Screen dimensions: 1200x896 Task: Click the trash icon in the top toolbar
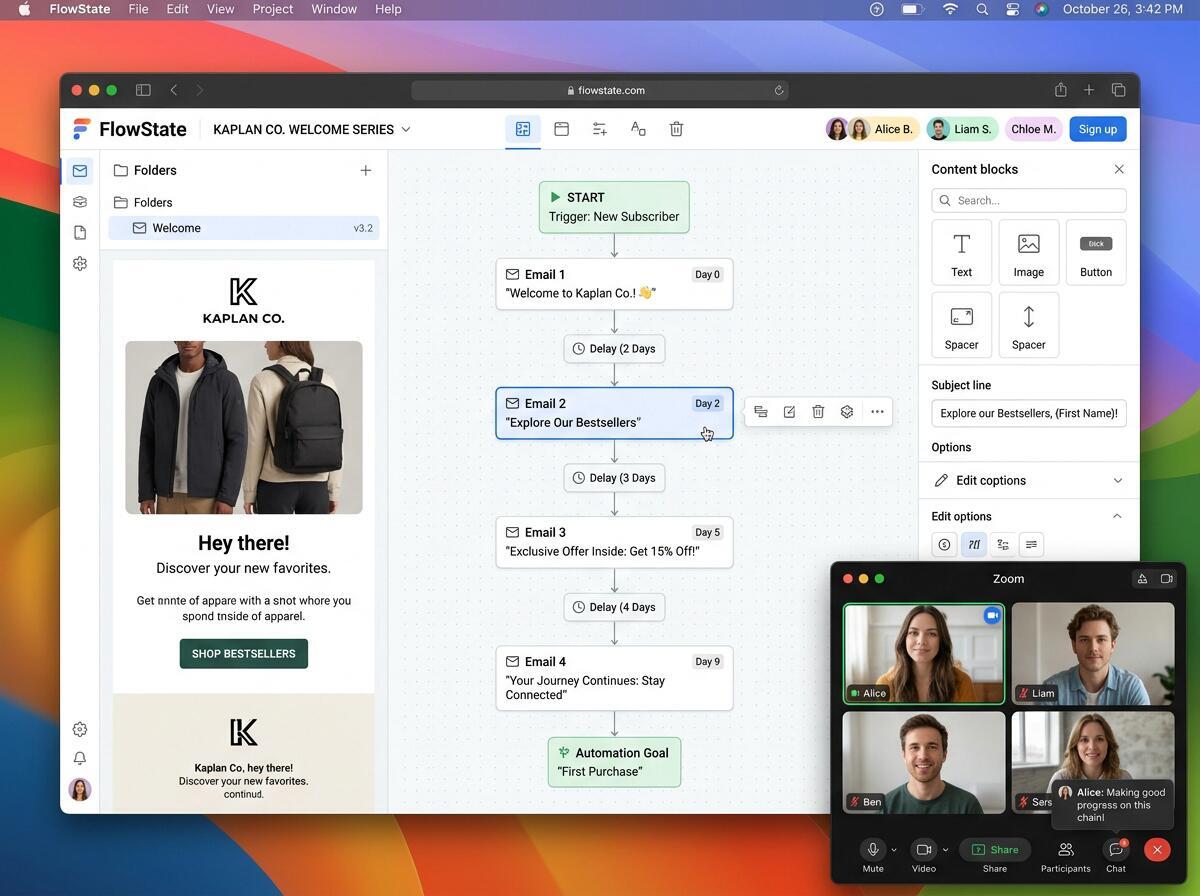coord(676,129)
